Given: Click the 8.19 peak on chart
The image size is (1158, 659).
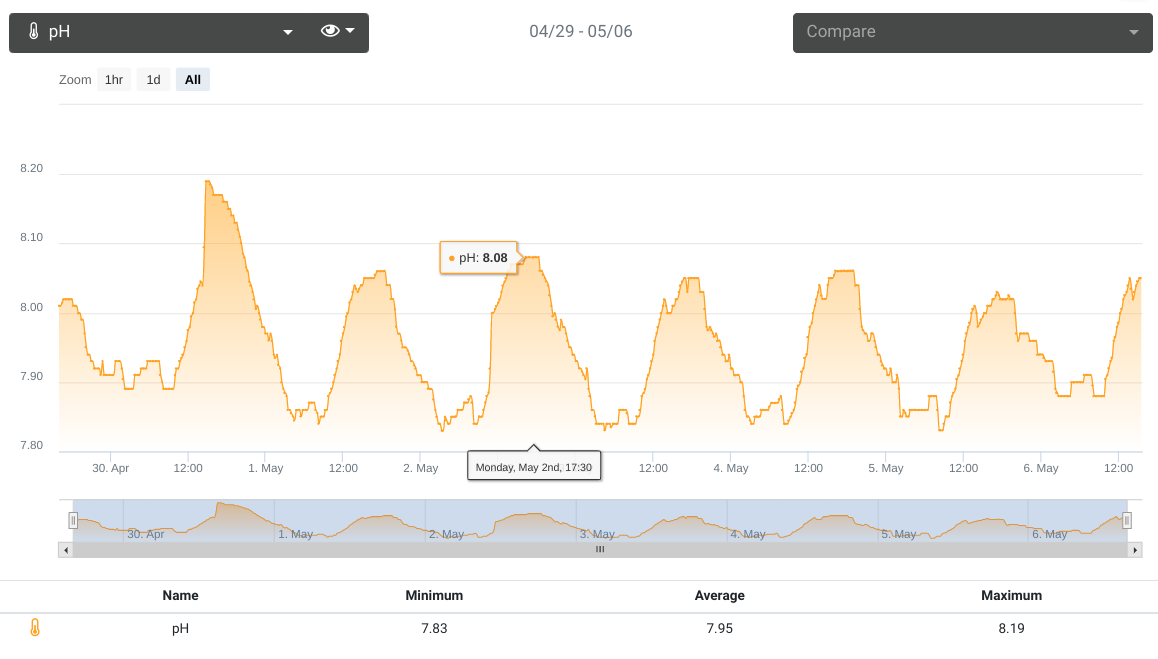Looking at the screenshot, I should 208,181.
